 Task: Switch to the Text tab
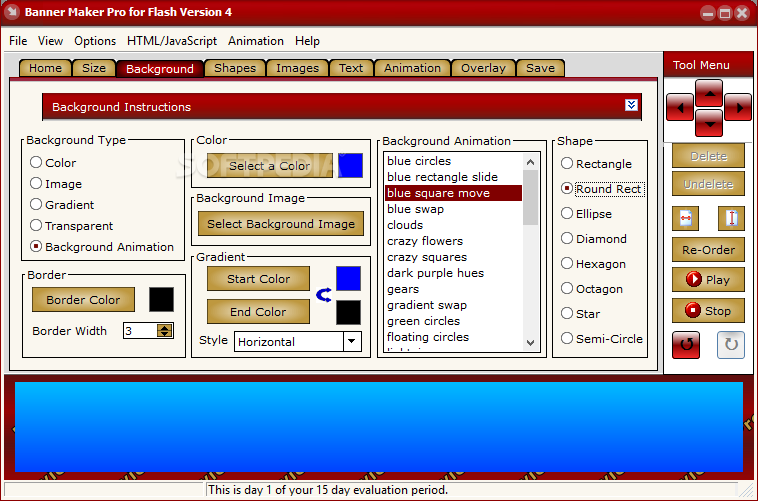[x=351, y=68]
